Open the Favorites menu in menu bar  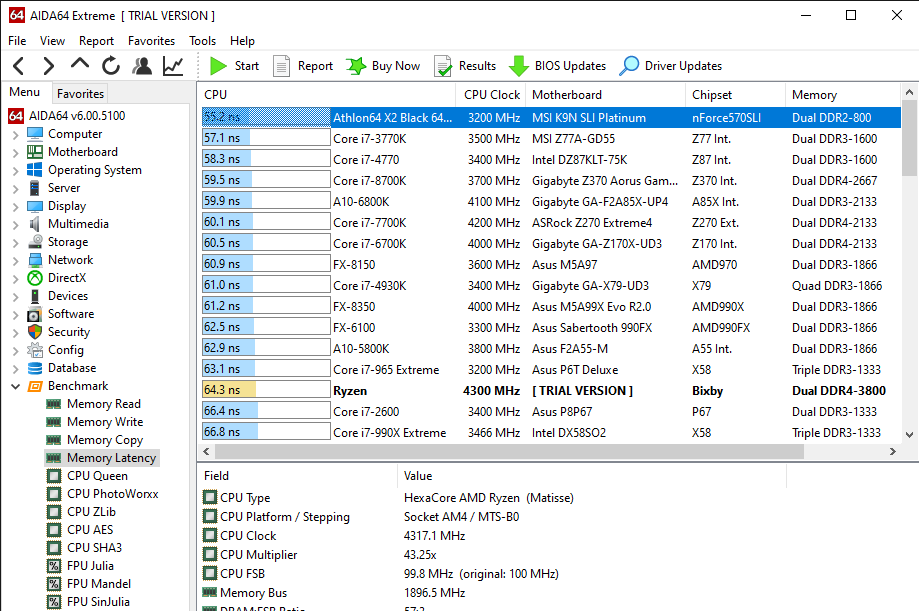[x=151, y=40]
